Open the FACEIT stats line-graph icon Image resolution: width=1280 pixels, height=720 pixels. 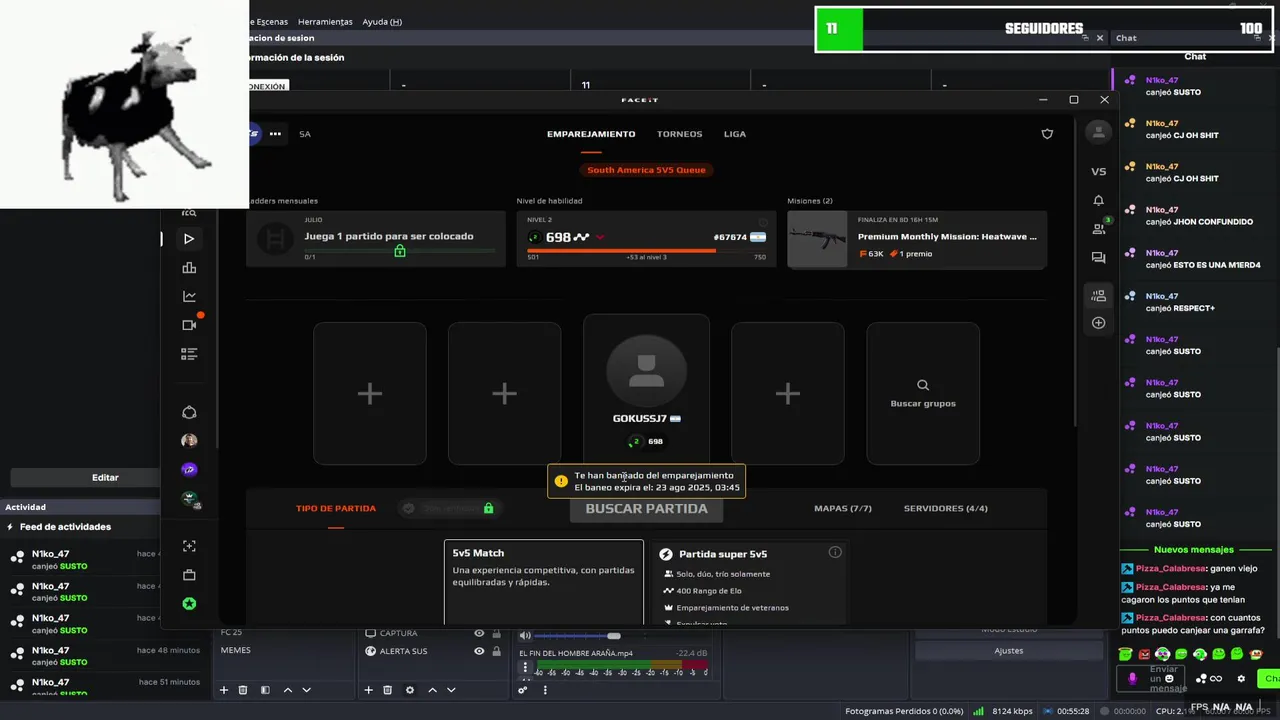point(189,296)
